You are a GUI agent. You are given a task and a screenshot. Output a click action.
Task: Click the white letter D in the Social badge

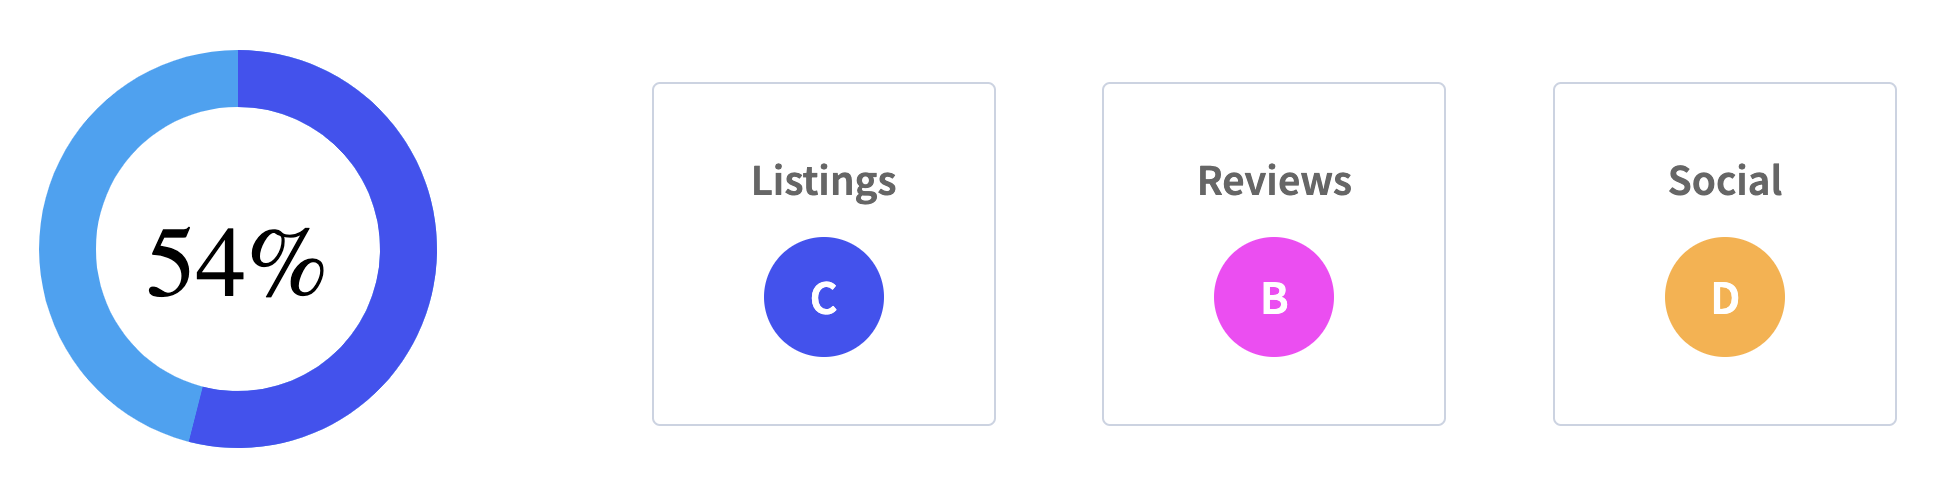point(1725,298)
